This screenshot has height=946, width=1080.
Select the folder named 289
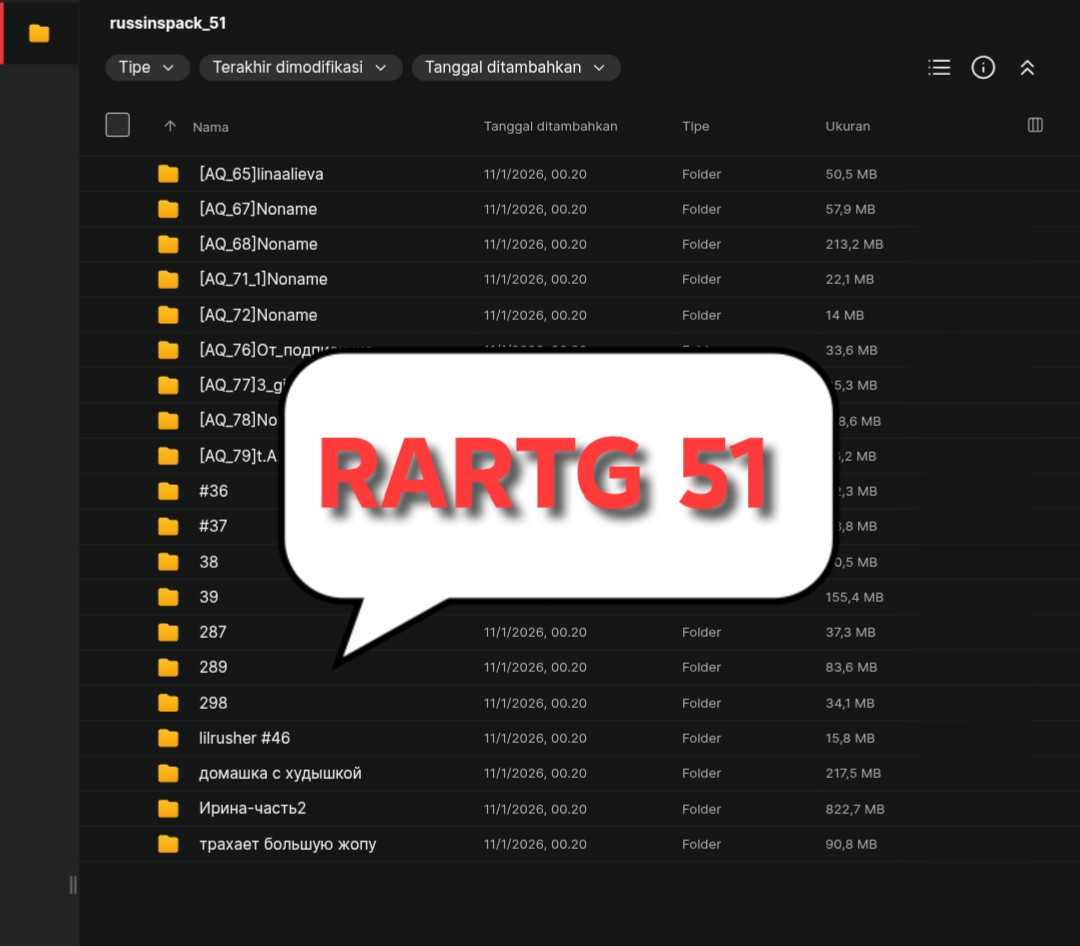[x=214, y=667]
